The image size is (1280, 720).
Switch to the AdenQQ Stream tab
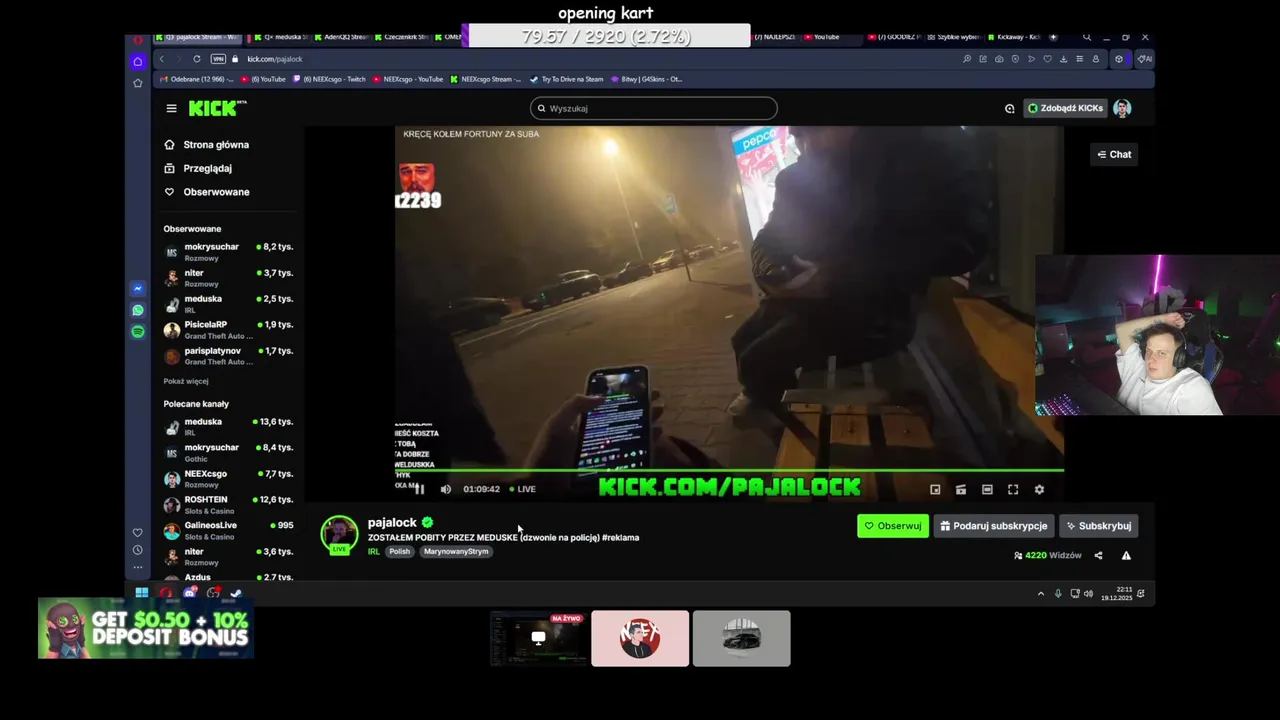(340, 37)
